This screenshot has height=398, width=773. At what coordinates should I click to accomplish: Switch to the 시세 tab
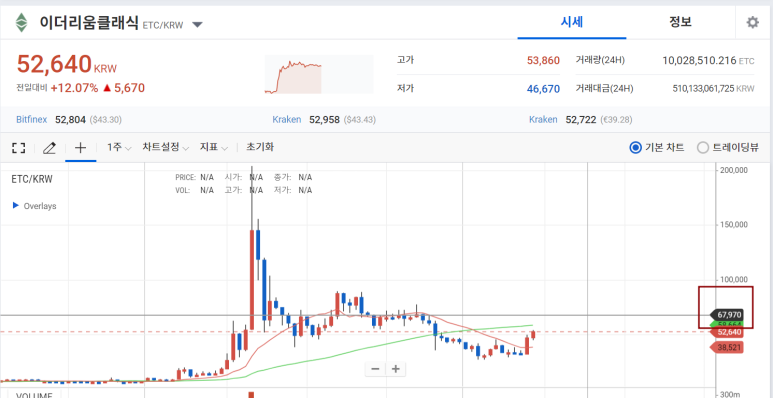point(572,23)
